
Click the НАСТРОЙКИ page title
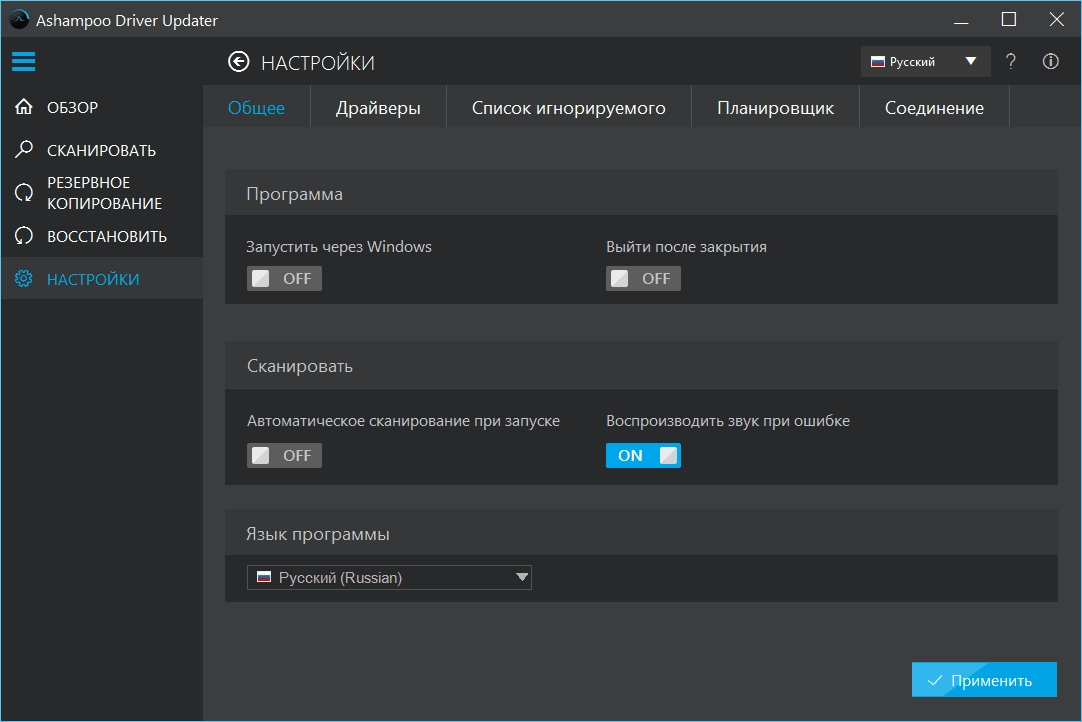click(317, 63)
